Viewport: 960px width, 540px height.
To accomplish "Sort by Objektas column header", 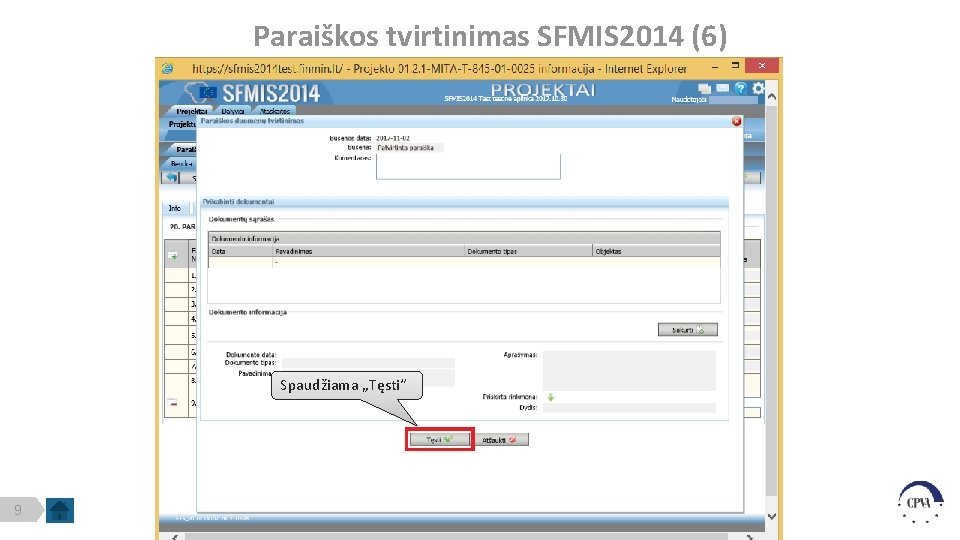I will pos(656,252).
